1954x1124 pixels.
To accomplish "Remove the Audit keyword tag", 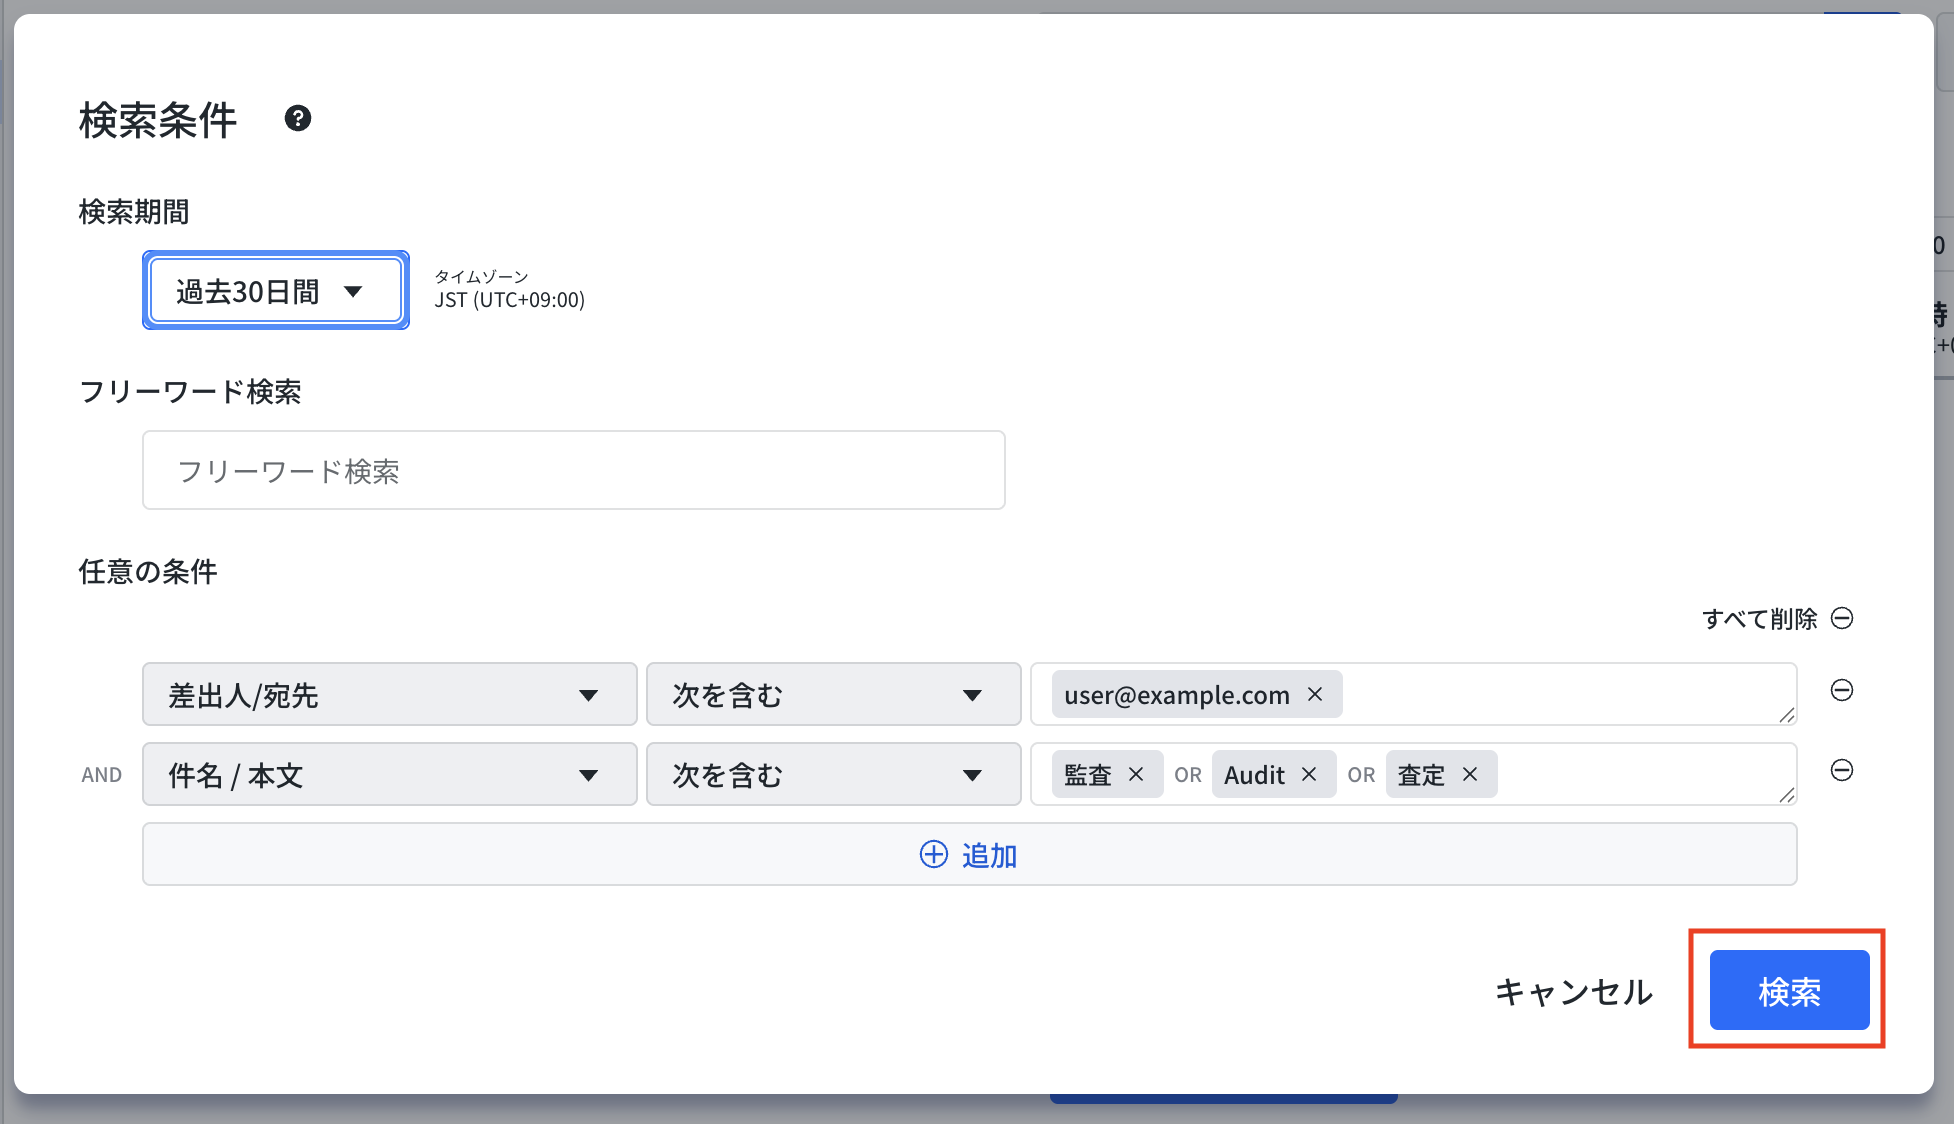I will (1309, 774).
